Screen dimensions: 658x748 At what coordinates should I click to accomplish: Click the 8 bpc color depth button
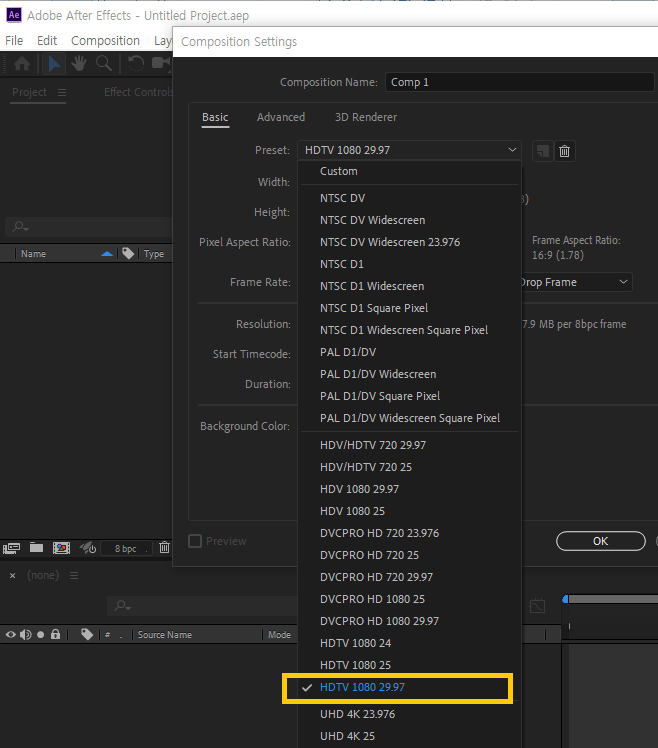126,549
